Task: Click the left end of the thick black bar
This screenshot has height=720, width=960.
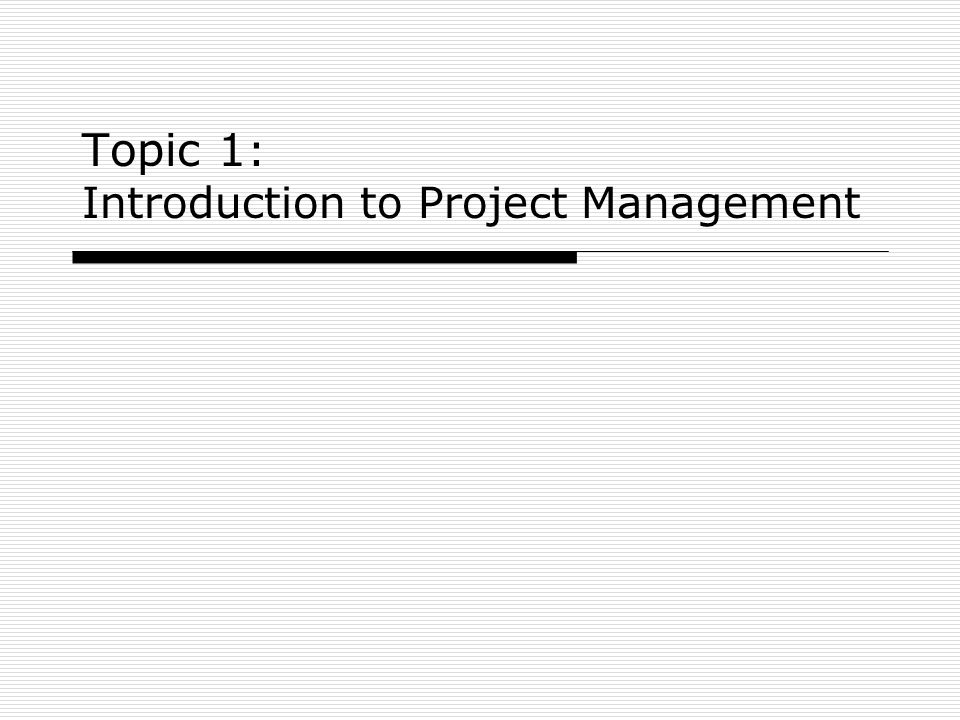Action: (x=76, y=257)
